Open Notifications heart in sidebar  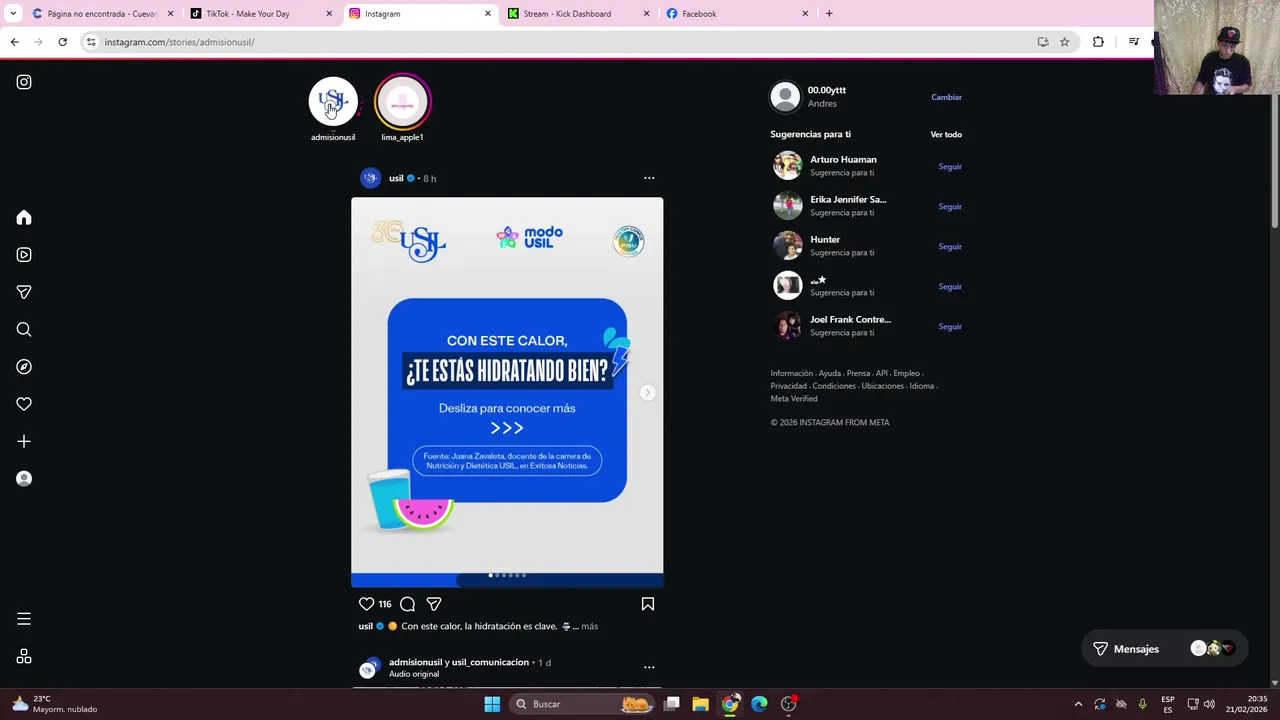click(x=24, y=404)
